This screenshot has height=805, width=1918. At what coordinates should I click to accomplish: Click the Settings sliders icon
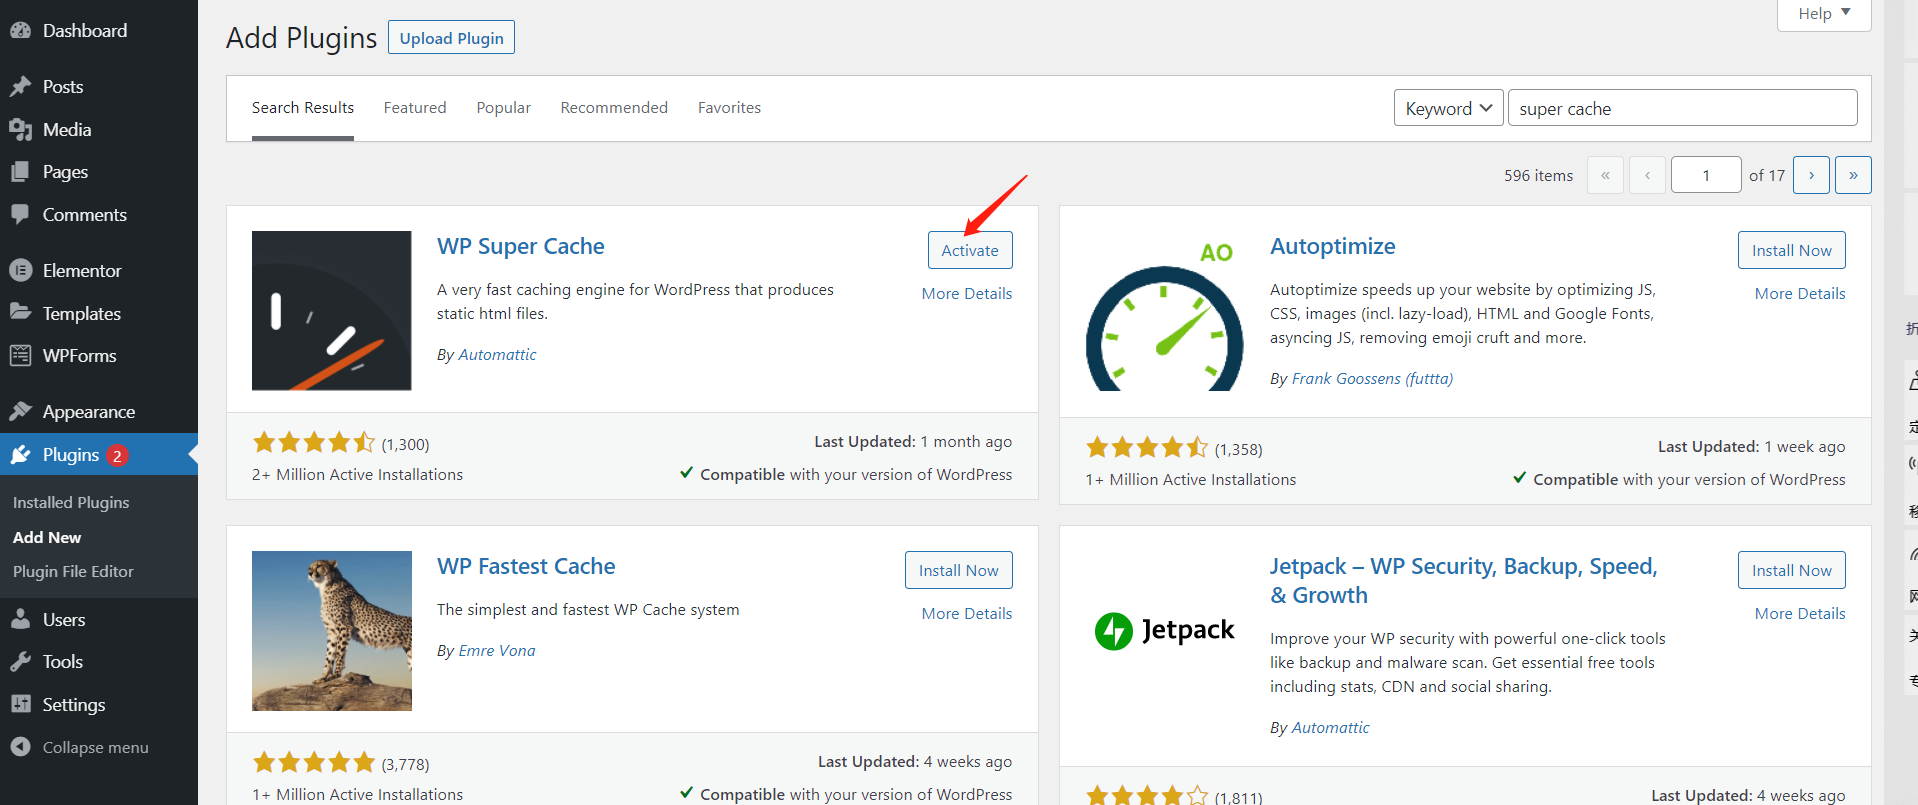(21, 704)
